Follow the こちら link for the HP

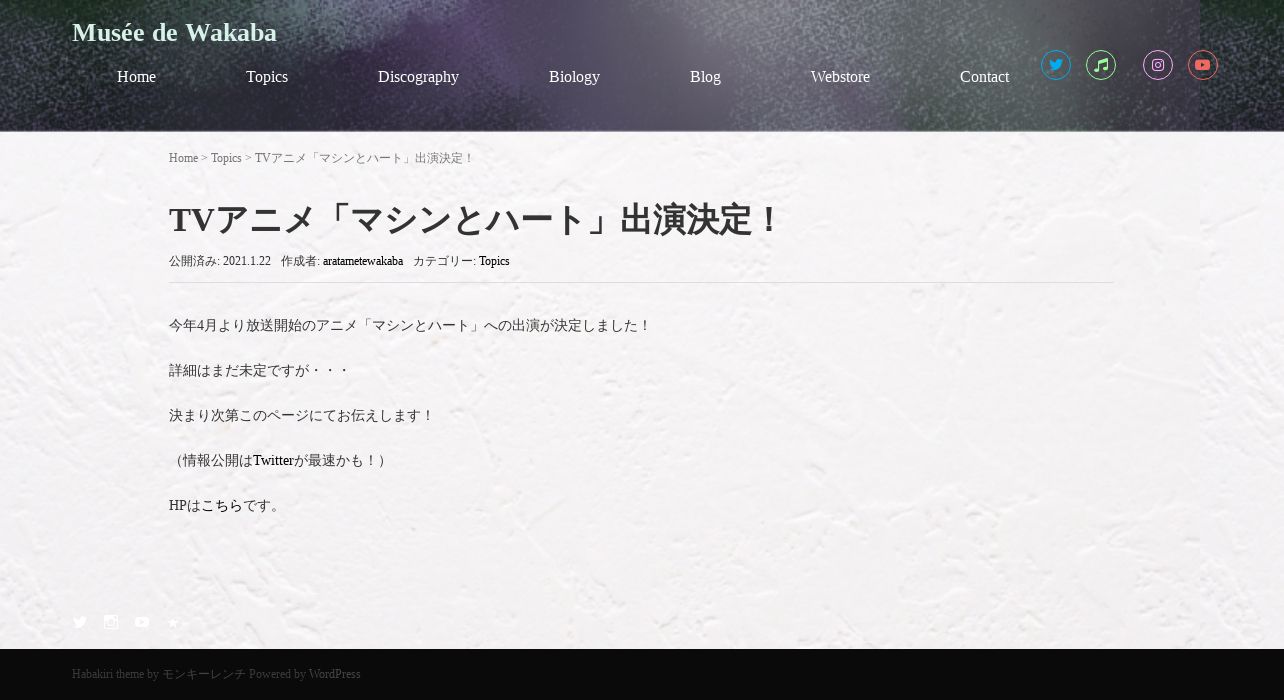pyautogui.click(x=221, y=506)
